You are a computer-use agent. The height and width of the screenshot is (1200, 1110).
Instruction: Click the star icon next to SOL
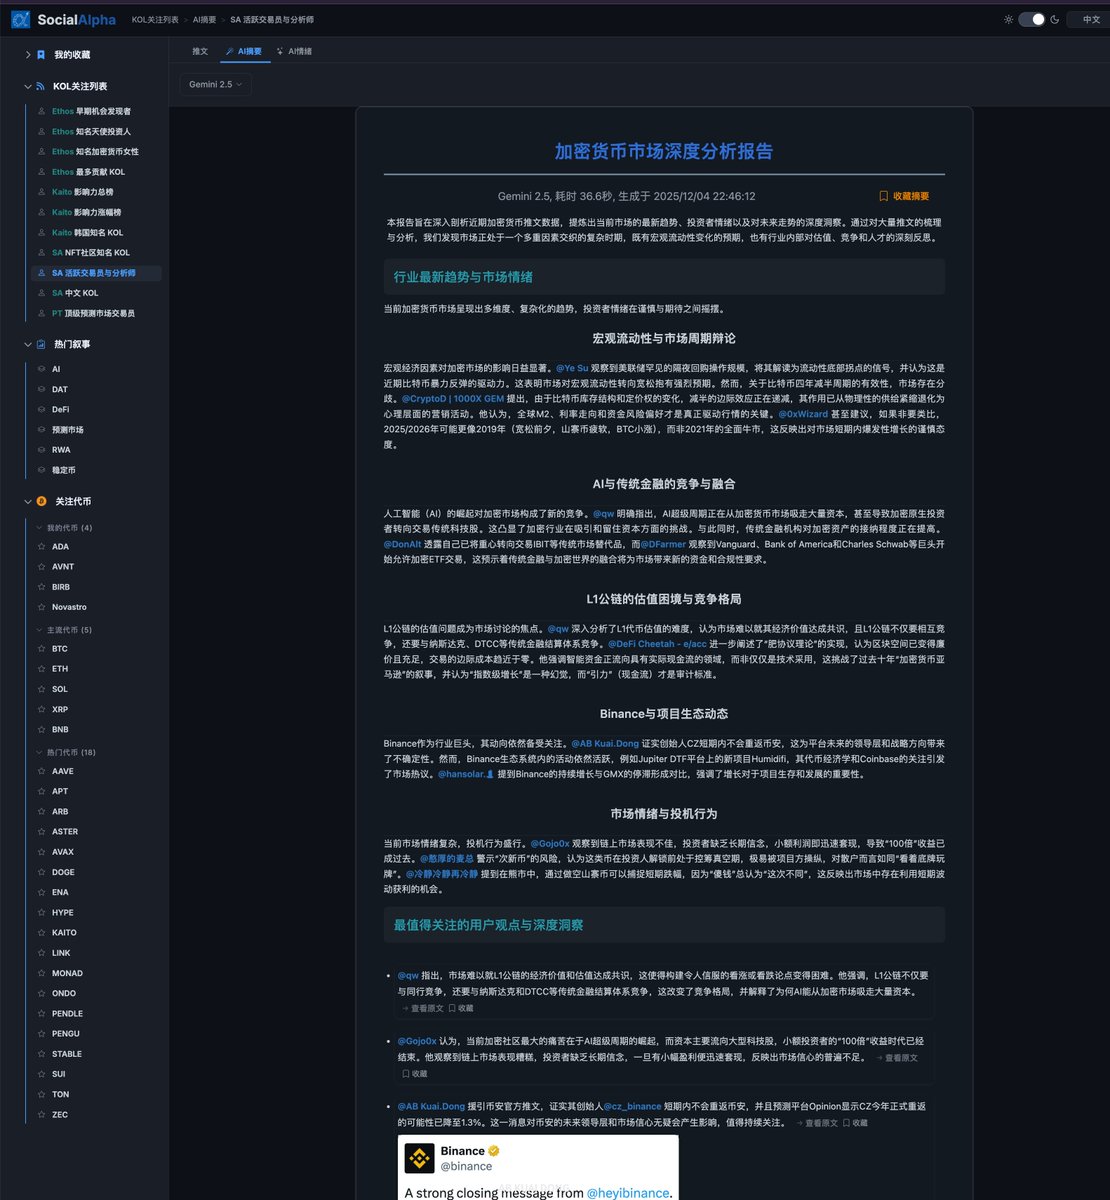[x=41, y=689]
